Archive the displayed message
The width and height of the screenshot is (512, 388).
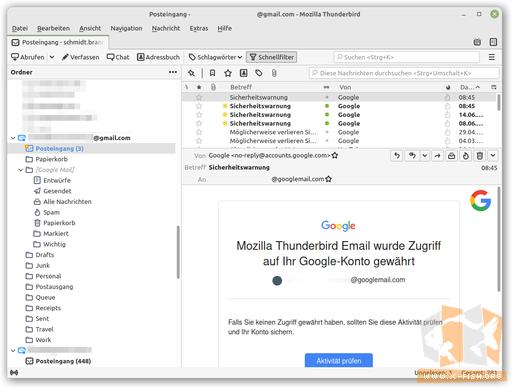point(451,156)
